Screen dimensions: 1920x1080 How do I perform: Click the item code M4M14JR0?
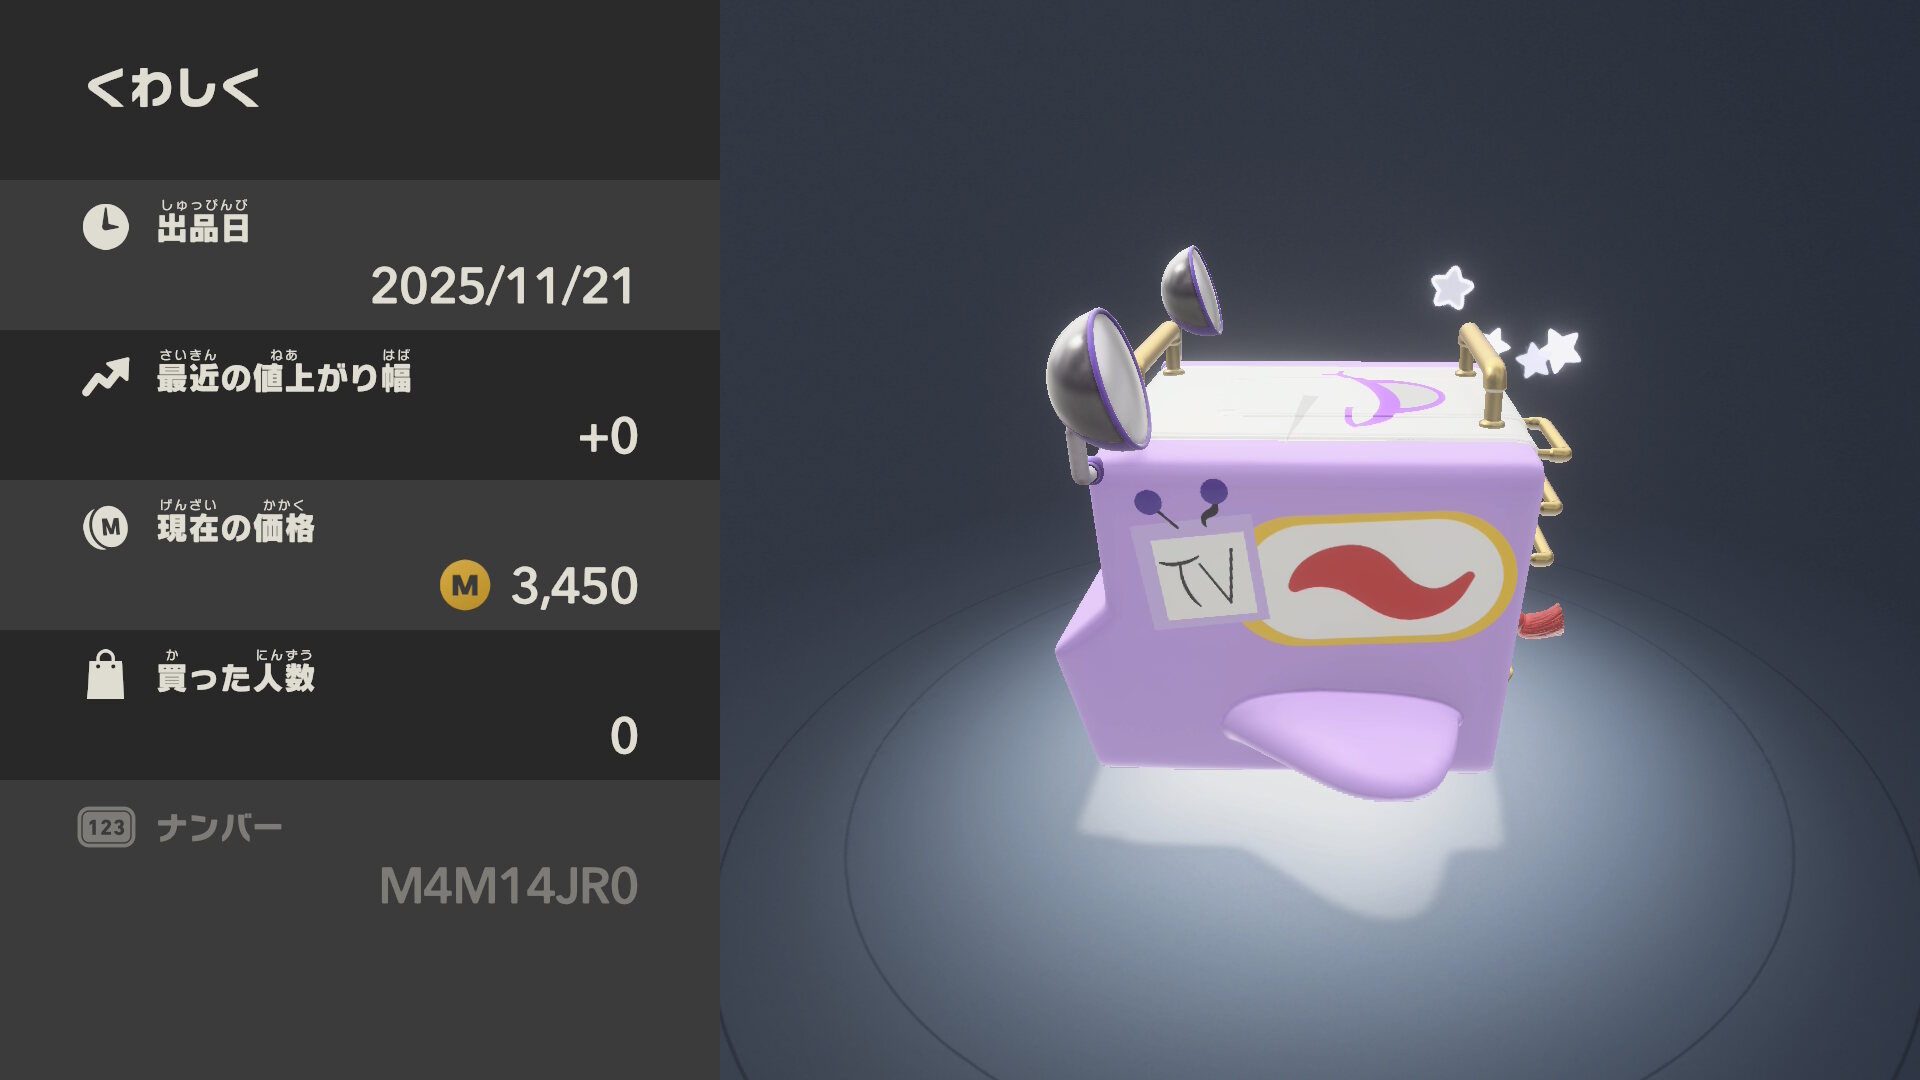click(x=509, y=887)
